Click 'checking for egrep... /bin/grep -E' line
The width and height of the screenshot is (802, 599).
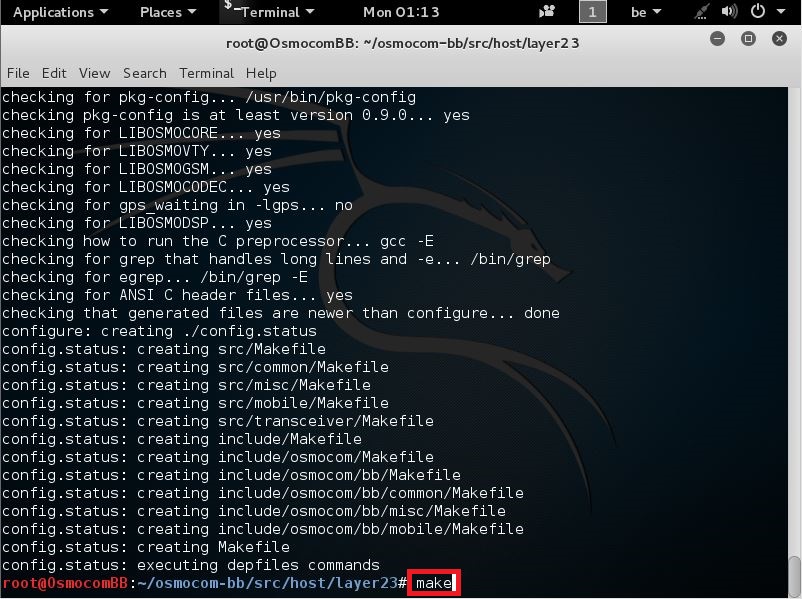[x=154, y=277]
